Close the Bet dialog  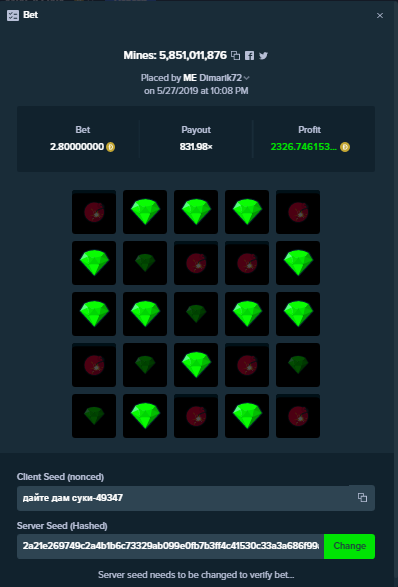380,15
